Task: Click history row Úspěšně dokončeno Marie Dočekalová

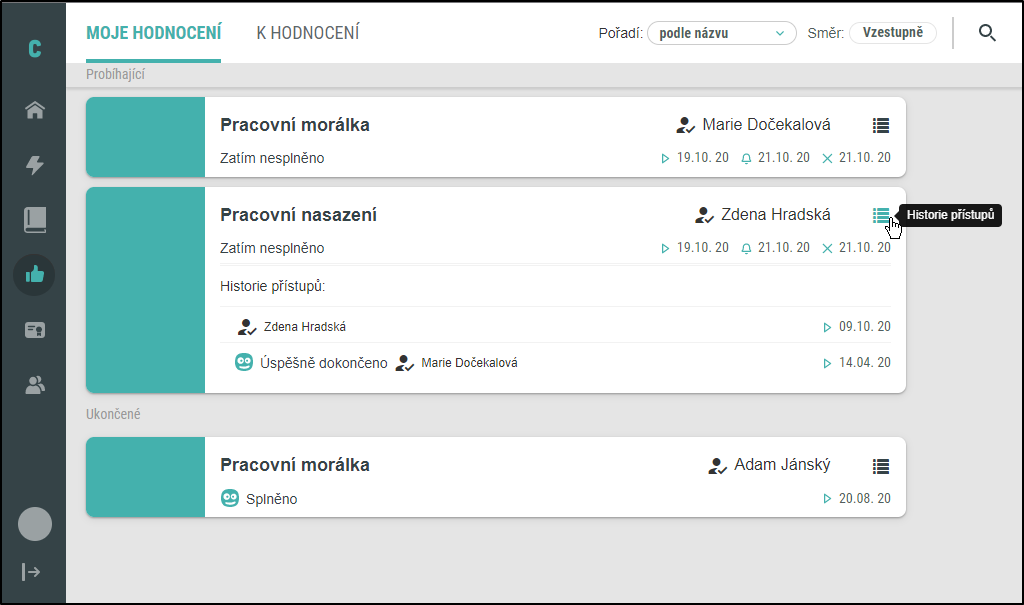Action: tap(555, 363)
